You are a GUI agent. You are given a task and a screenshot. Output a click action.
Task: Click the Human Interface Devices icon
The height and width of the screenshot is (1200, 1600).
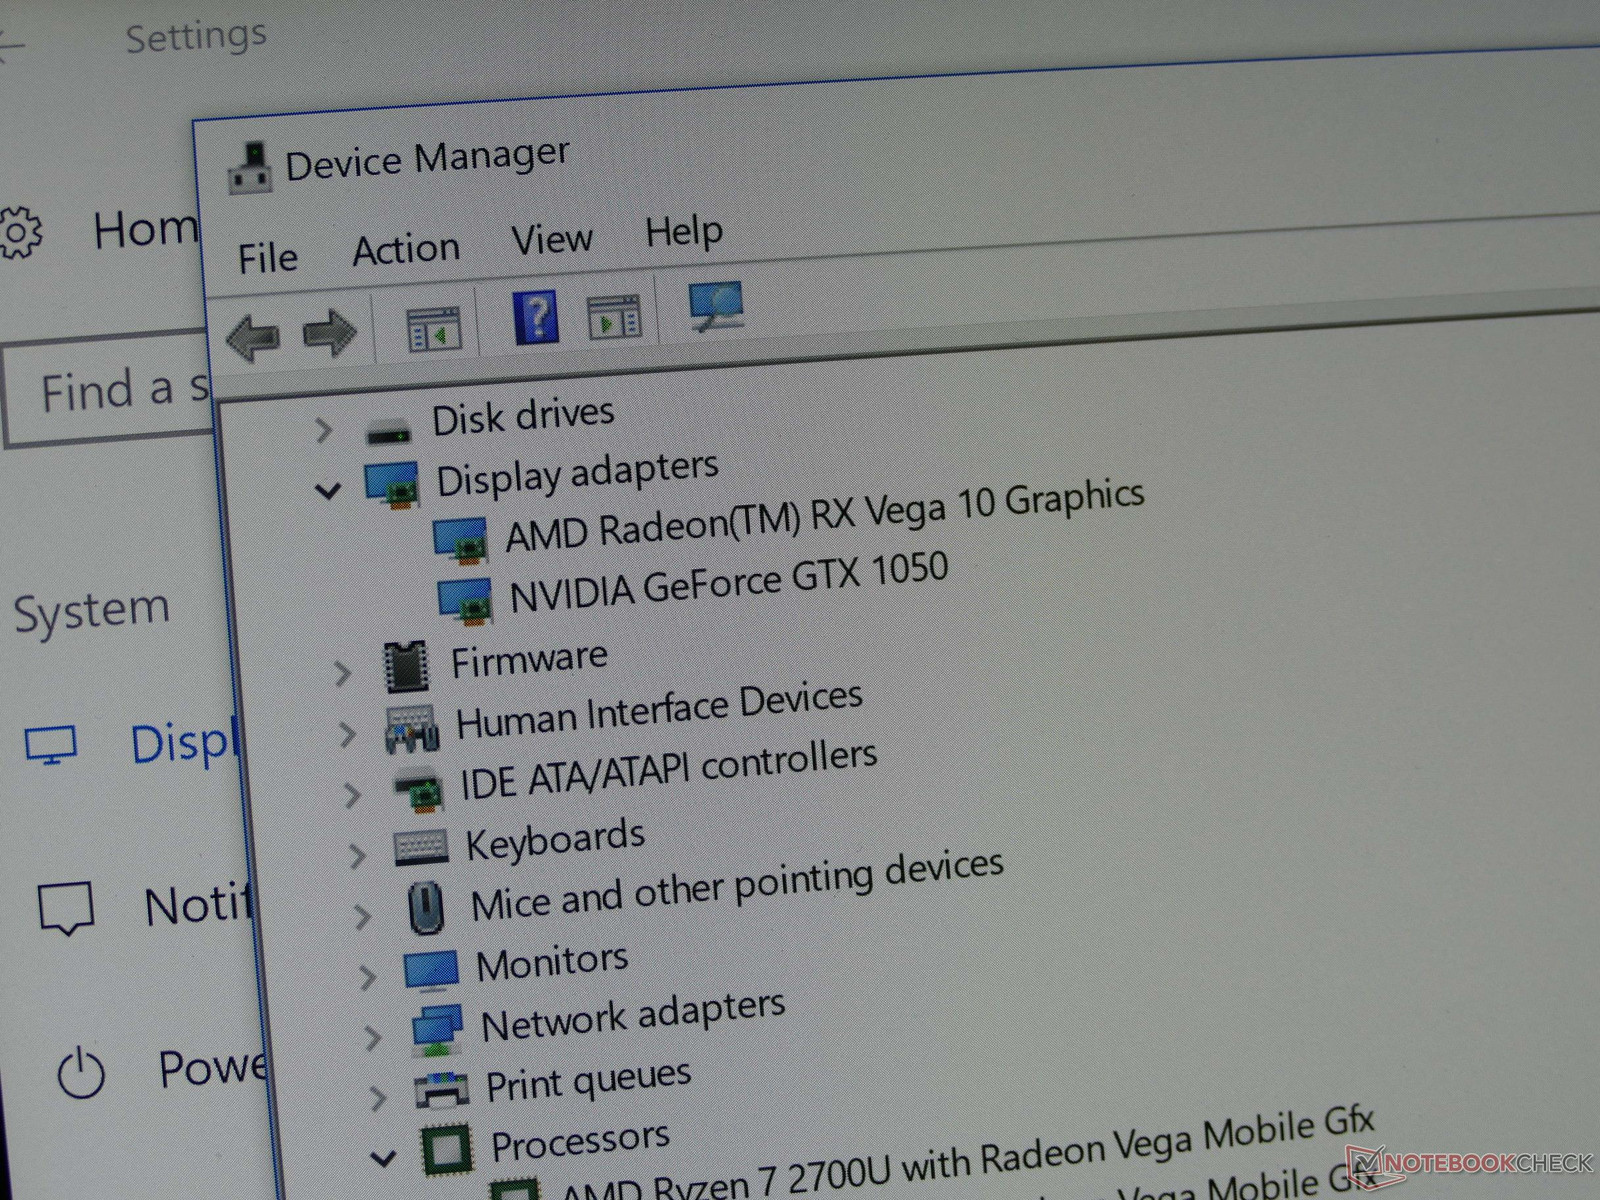(x=412, y=729)
